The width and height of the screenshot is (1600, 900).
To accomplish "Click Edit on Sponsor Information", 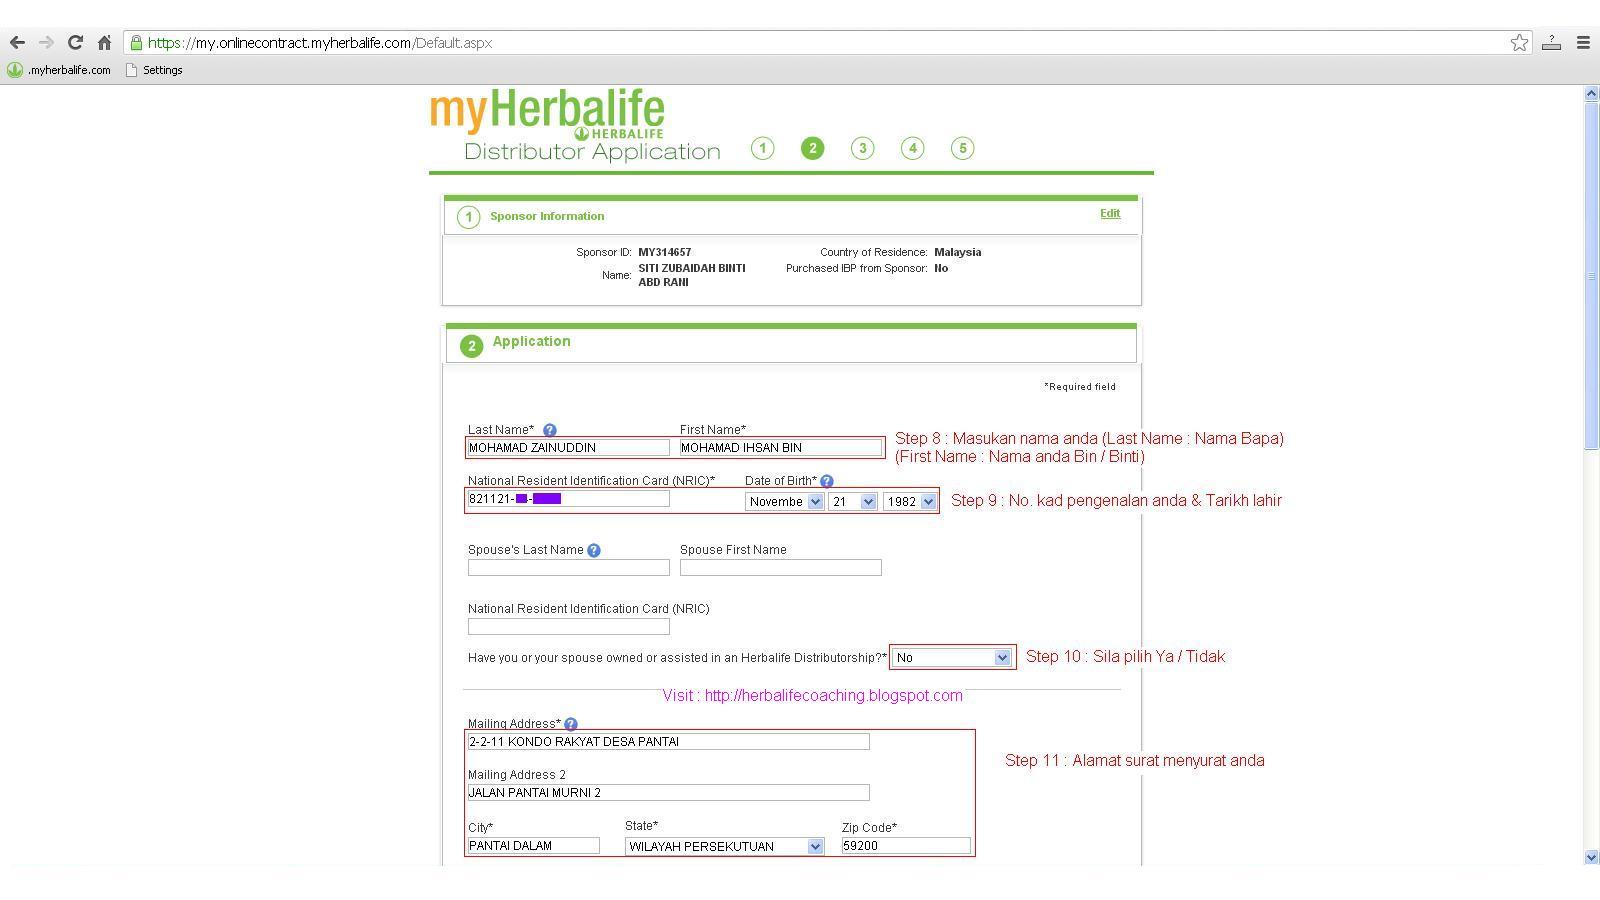I will [x=1110, y=213].
